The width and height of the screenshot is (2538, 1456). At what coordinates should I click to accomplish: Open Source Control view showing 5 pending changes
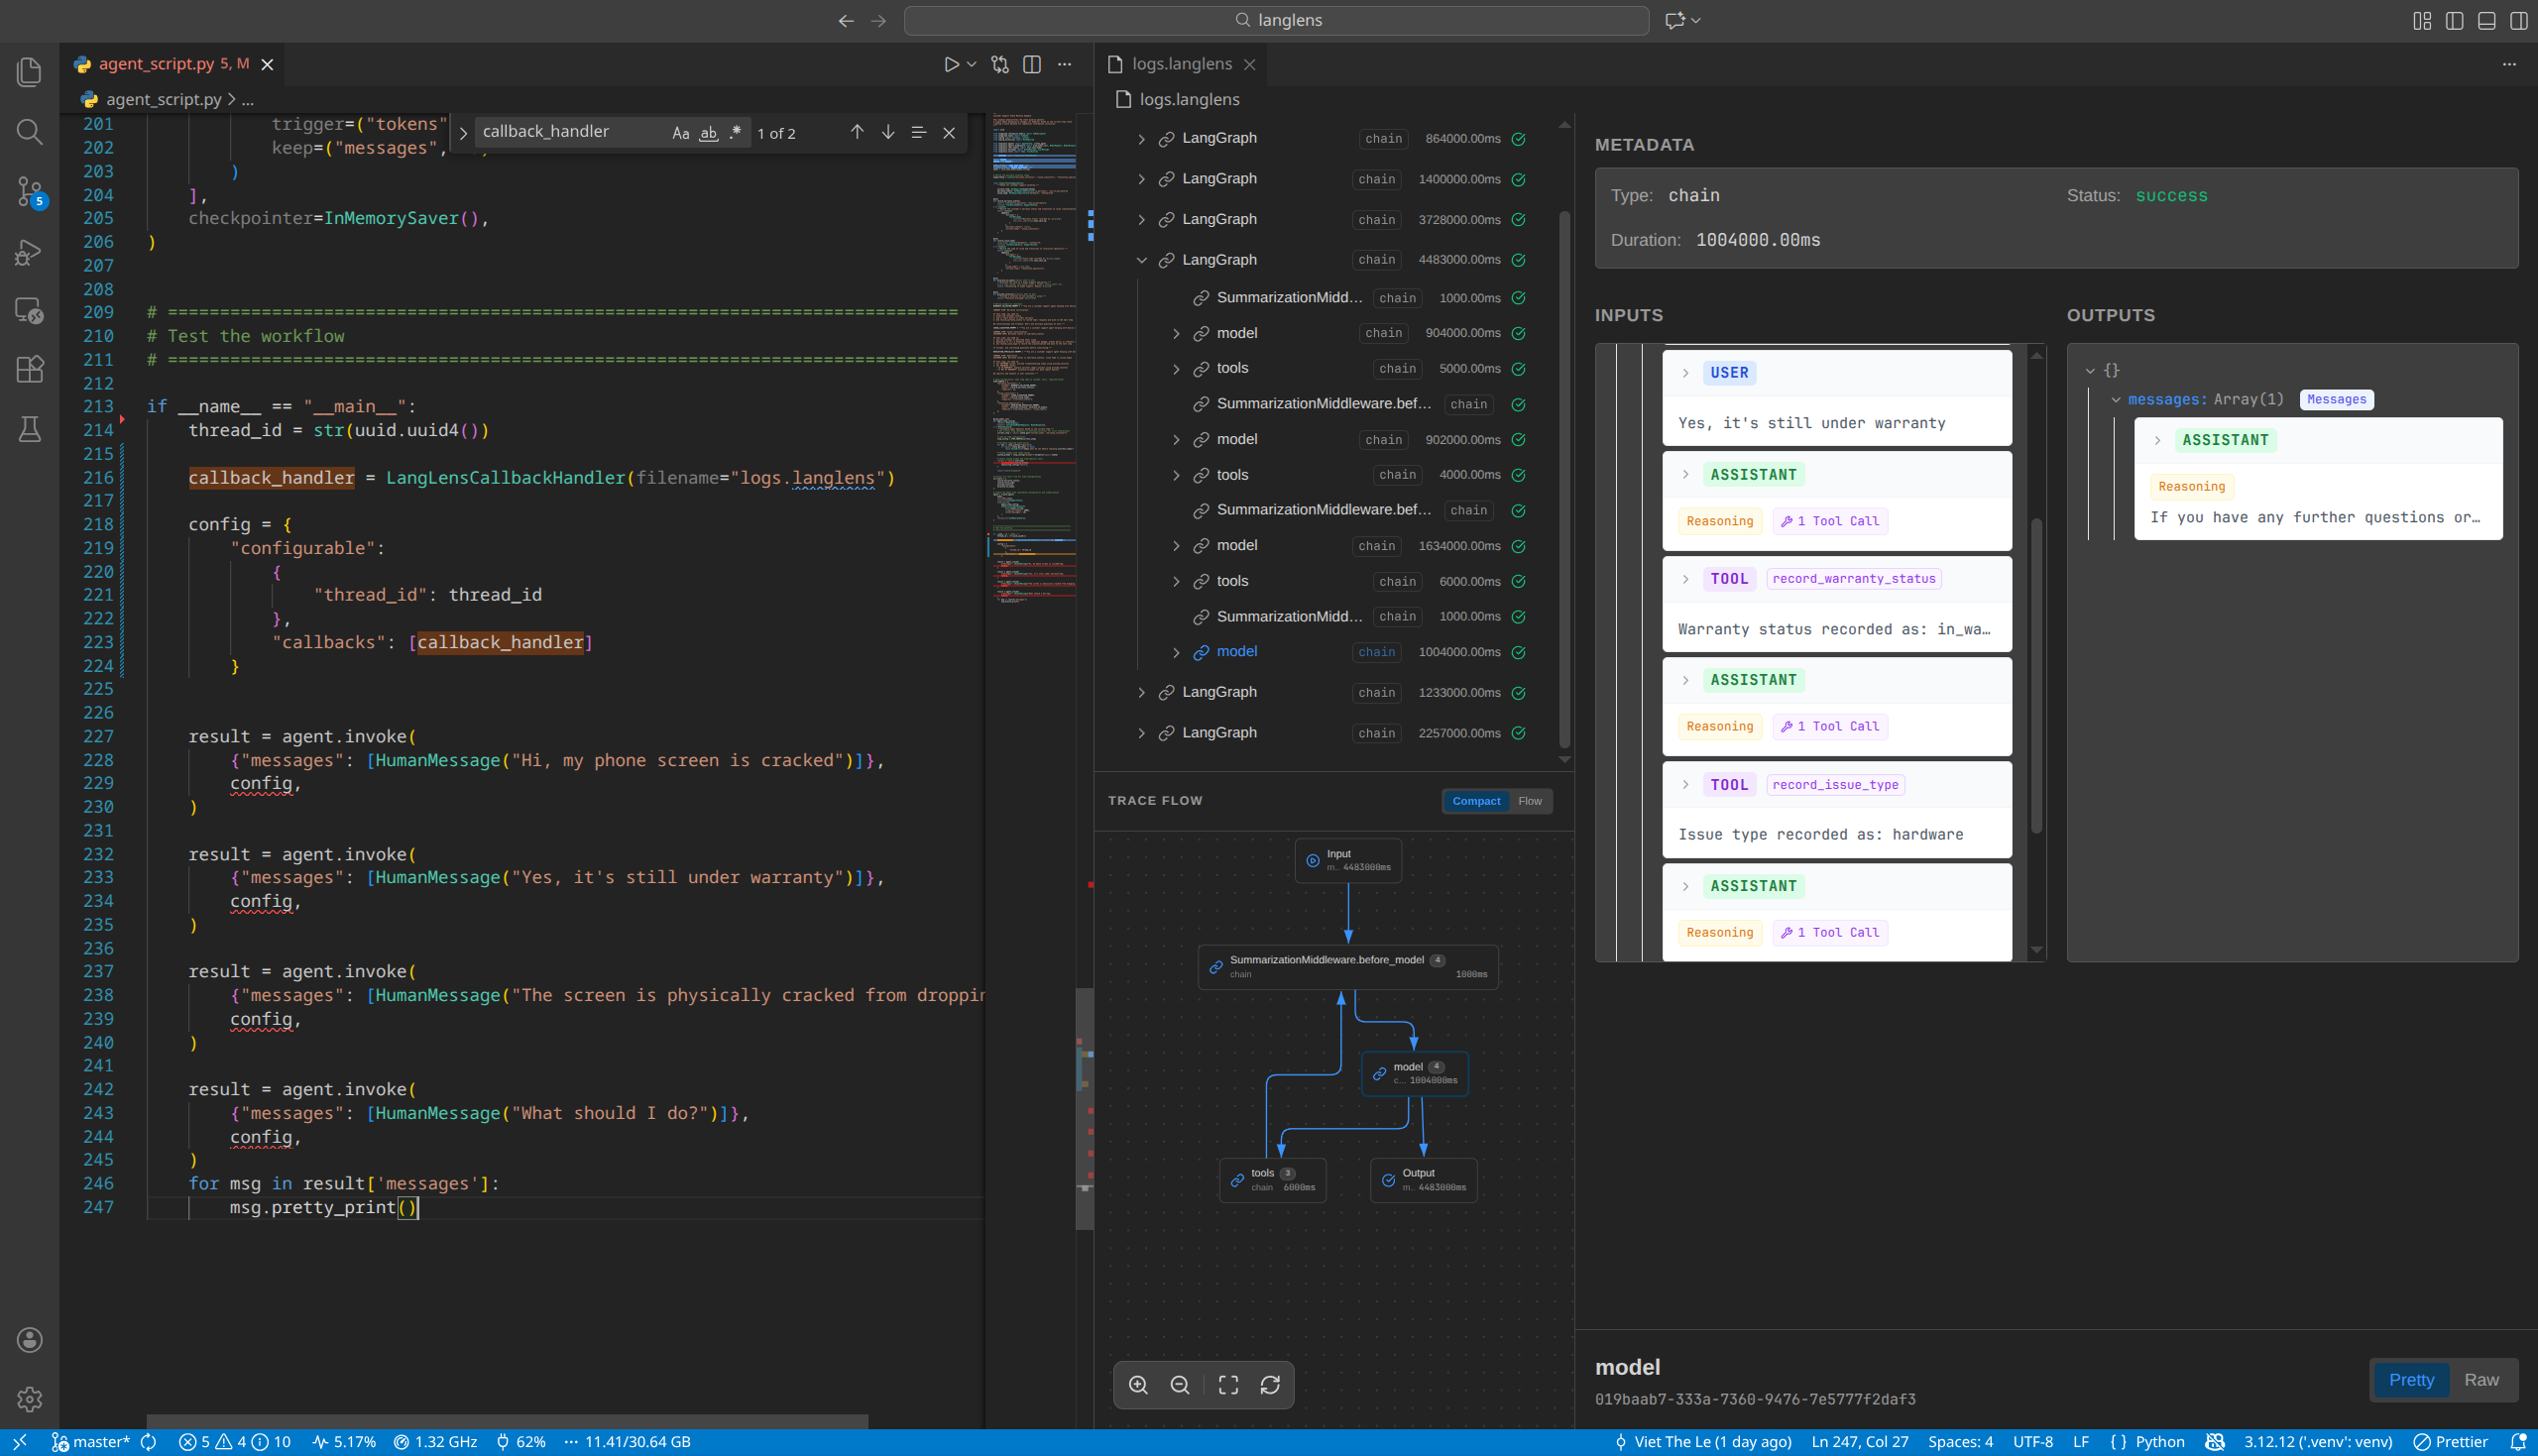tap(29, 192)
